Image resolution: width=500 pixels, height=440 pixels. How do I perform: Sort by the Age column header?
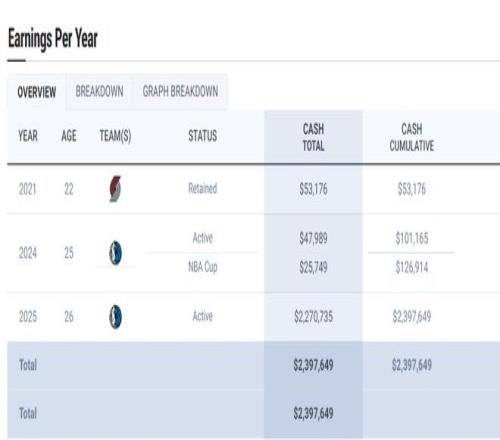pyautogui.click(x=69, y=136)
